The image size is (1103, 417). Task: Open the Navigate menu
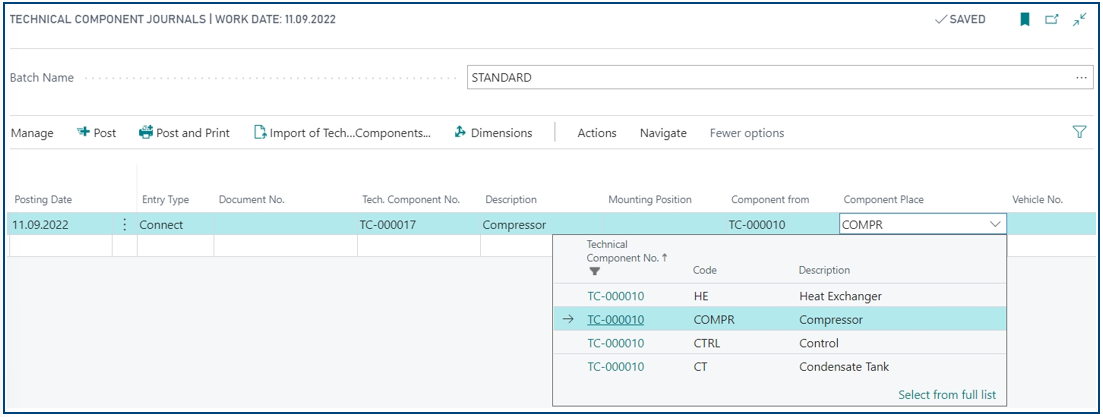pyautogui.click(x=663, y=133)
